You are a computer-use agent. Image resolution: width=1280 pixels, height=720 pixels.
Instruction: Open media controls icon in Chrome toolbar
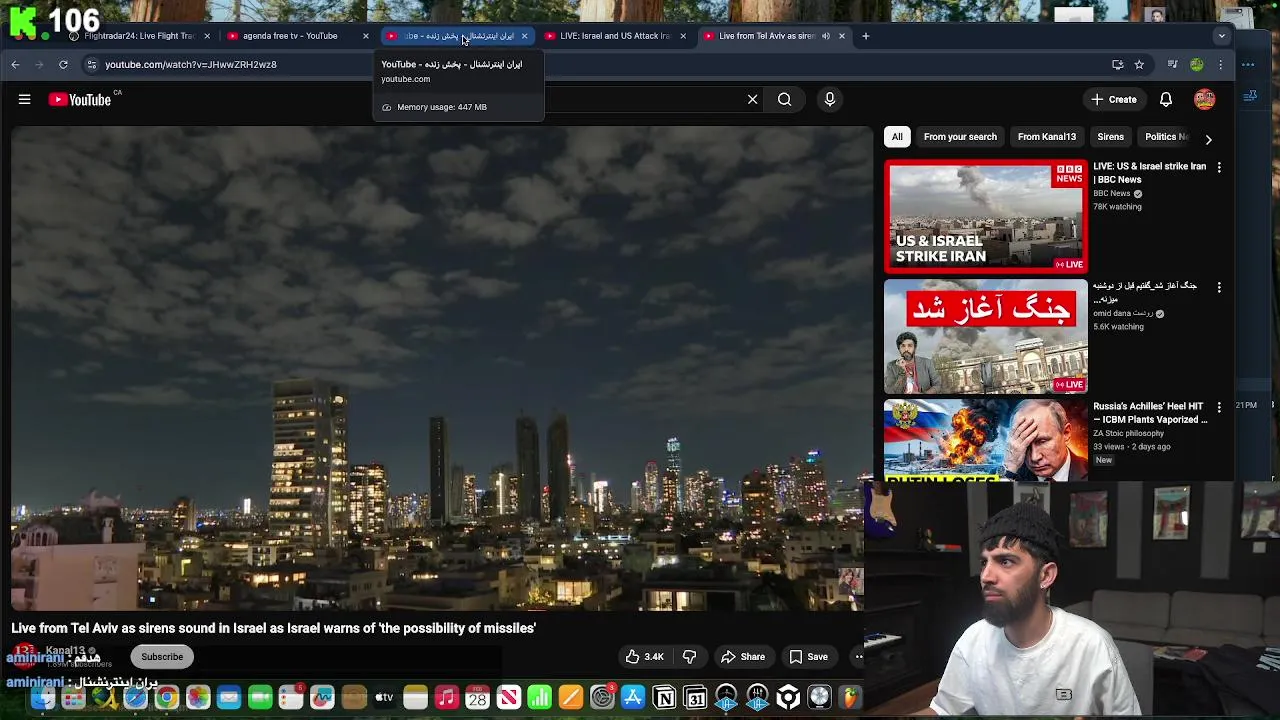click(1172, 64)
